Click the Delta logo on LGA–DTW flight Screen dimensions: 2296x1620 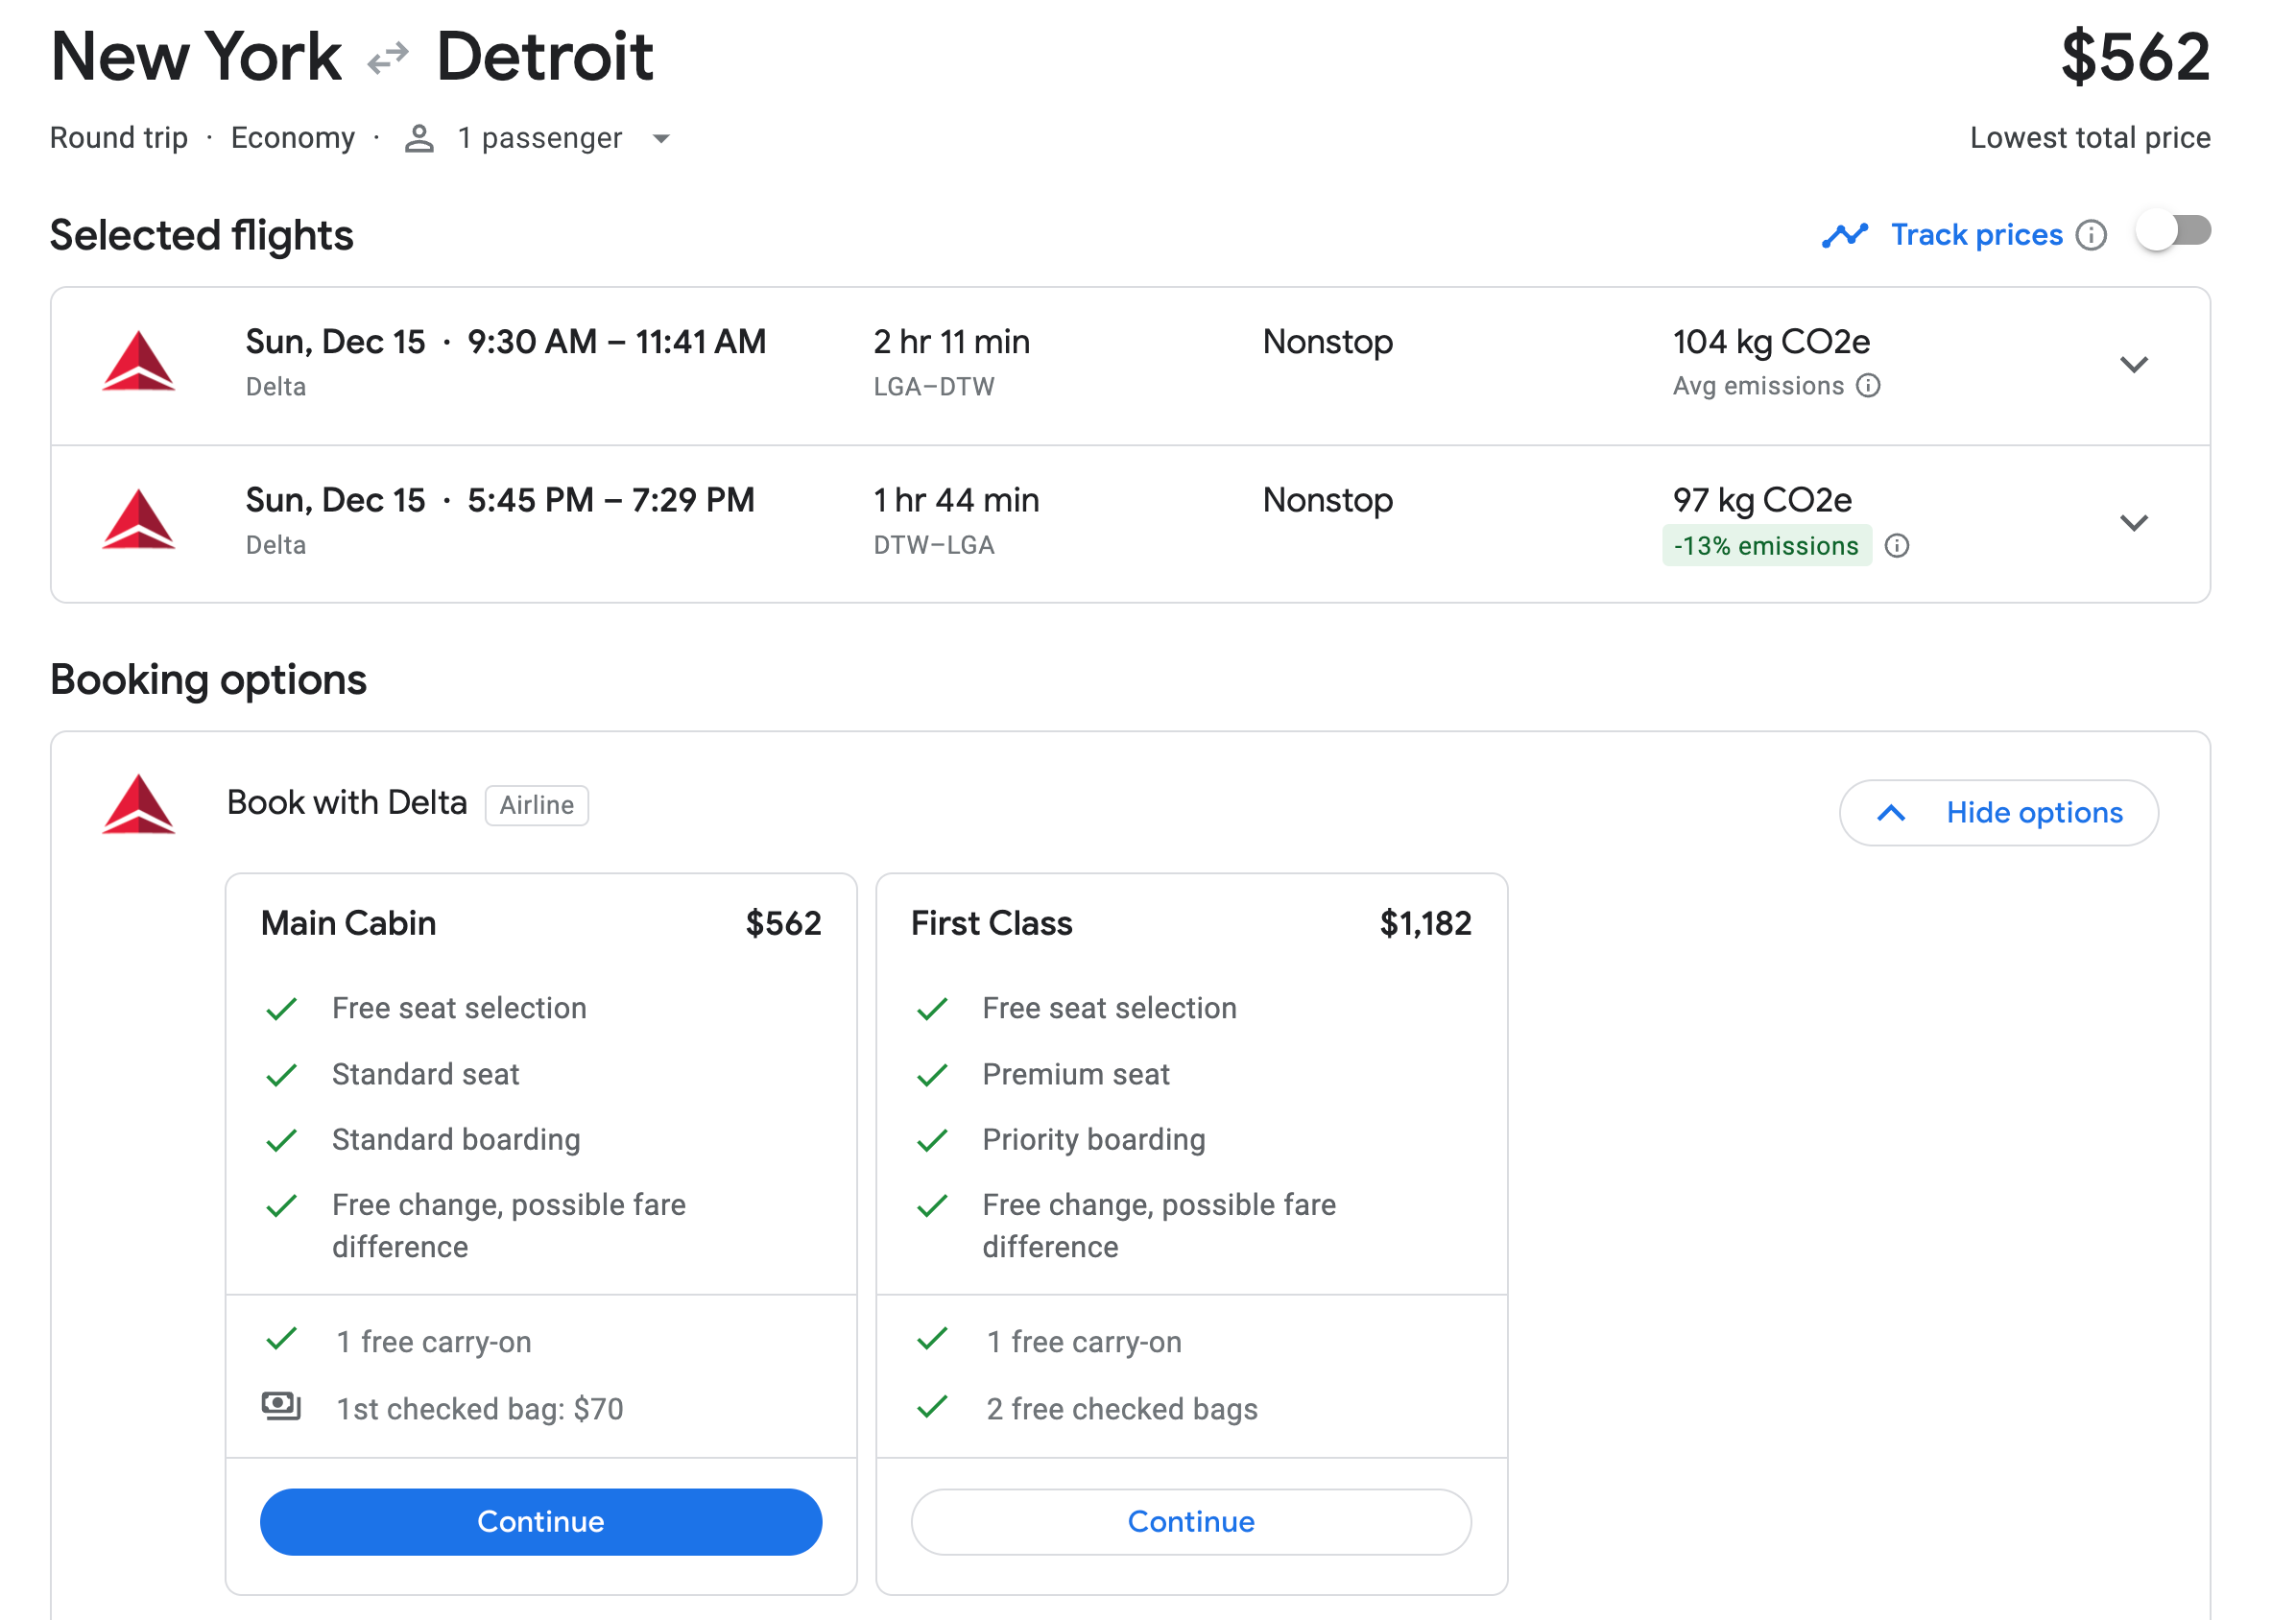pyautogui.click(x=139, y=362)
